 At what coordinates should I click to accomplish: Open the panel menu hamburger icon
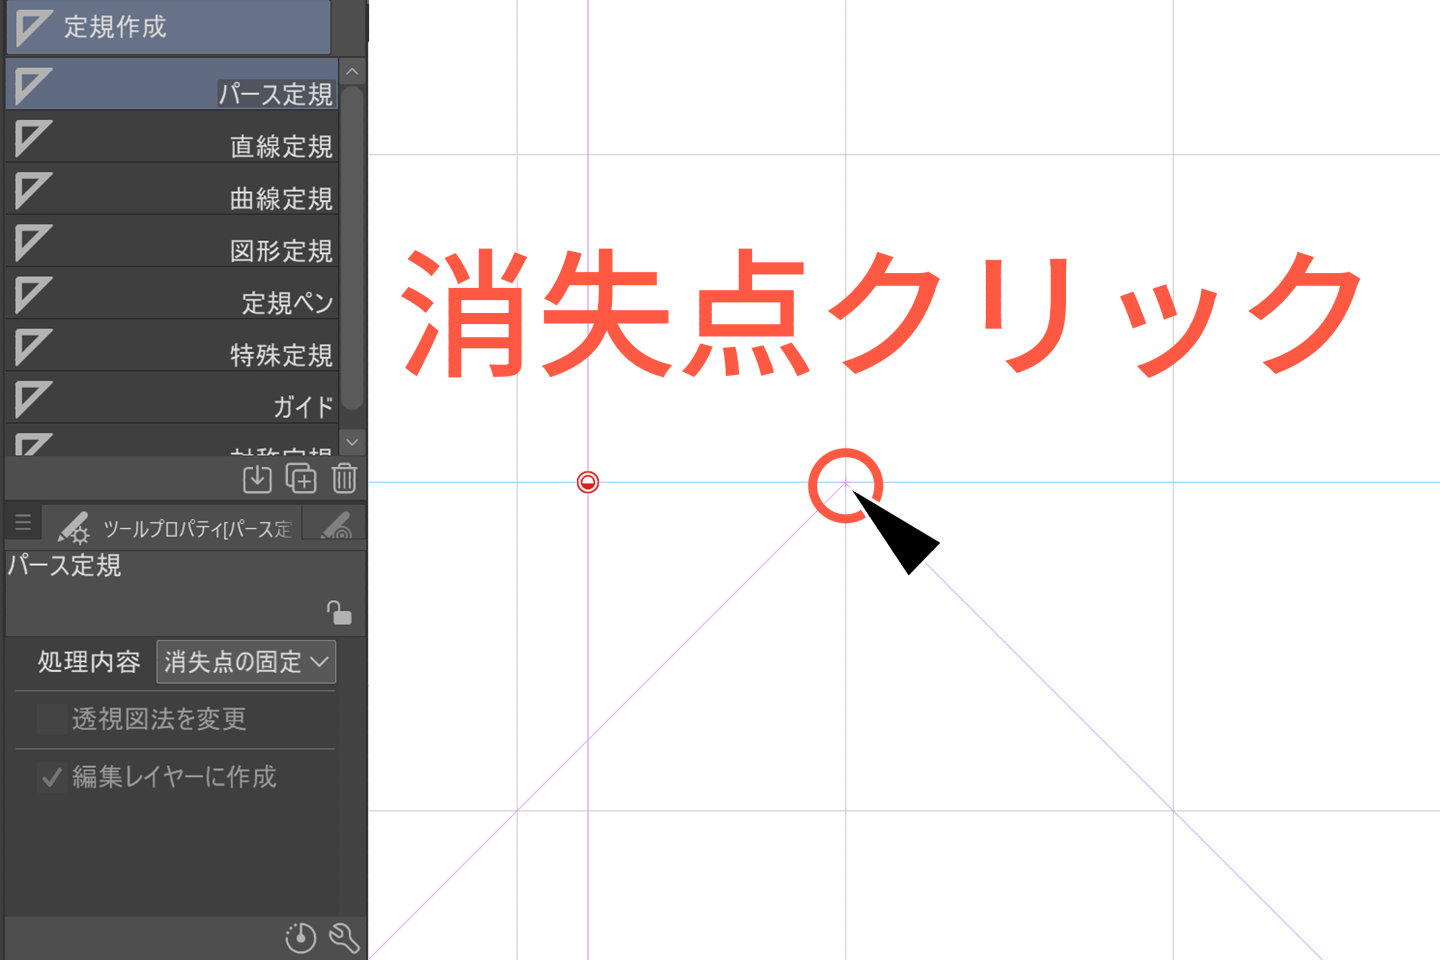point(23,523)
